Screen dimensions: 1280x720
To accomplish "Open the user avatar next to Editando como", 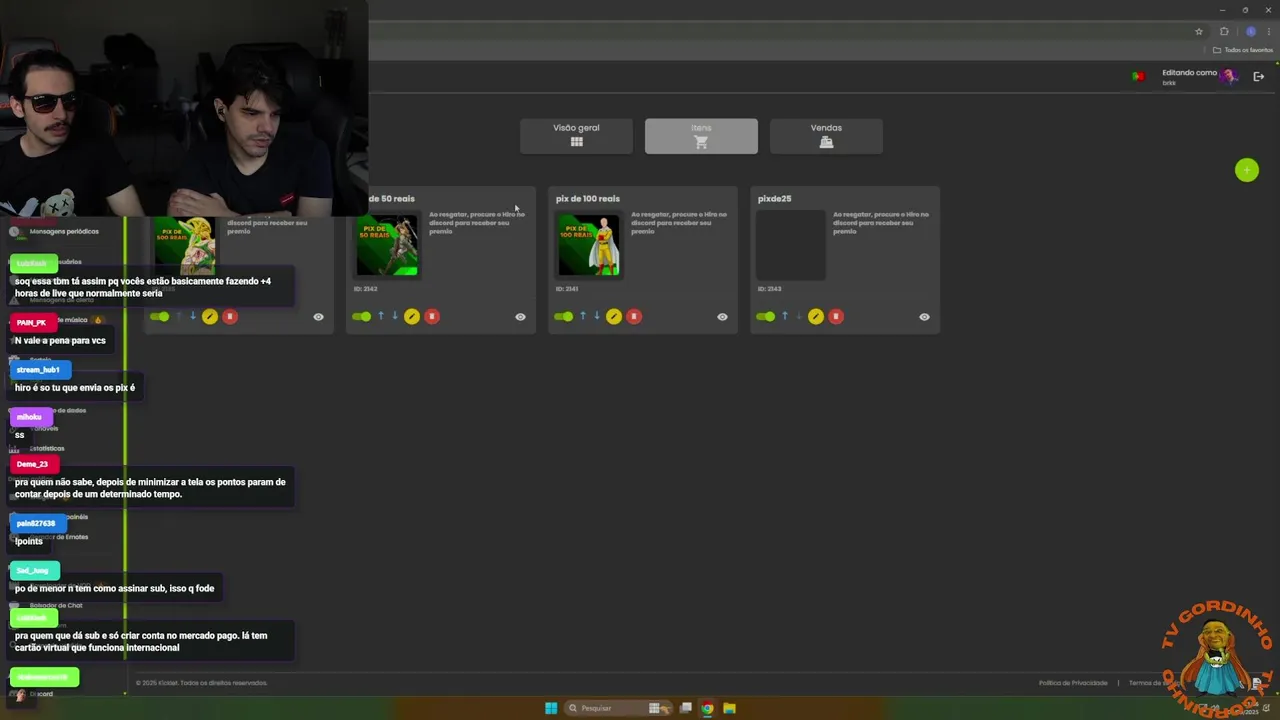I will pos(1229,77).
